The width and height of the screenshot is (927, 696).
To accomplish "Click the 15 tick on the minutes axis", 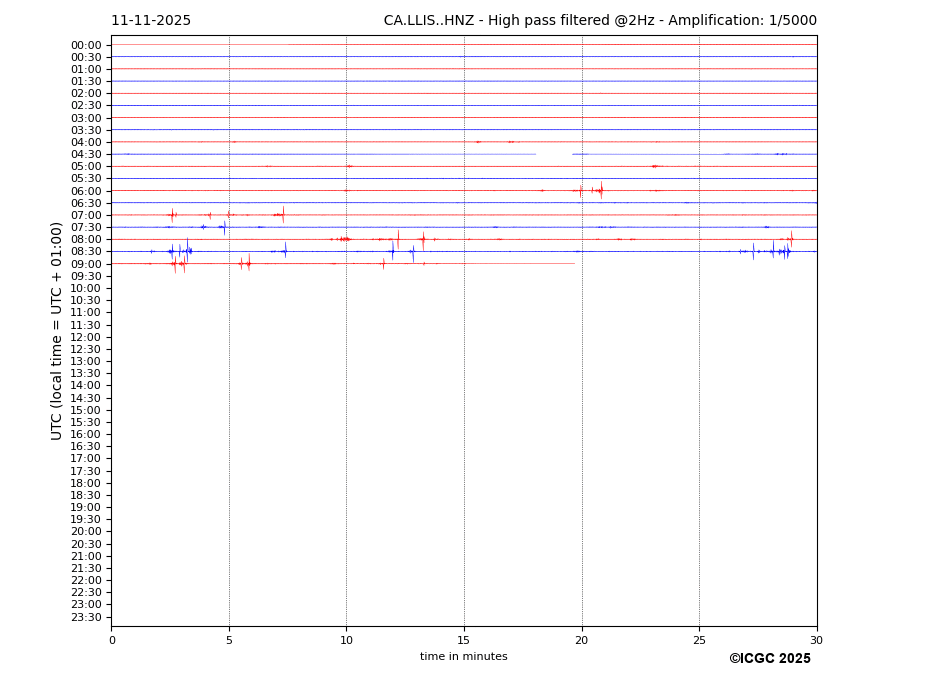I will tap(464, 640).
